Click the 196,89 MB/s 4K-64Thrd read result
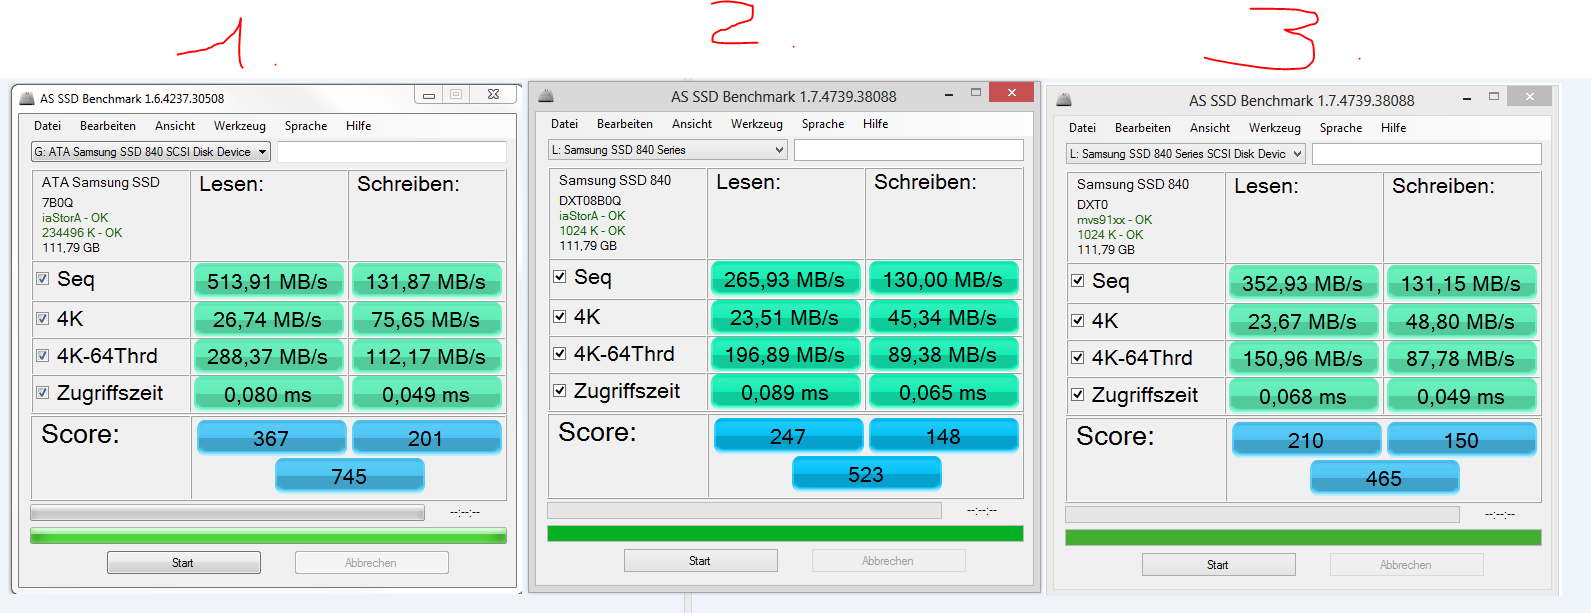Image resolution: width=1591 pixels, height=613 pixels. (785, 355)
